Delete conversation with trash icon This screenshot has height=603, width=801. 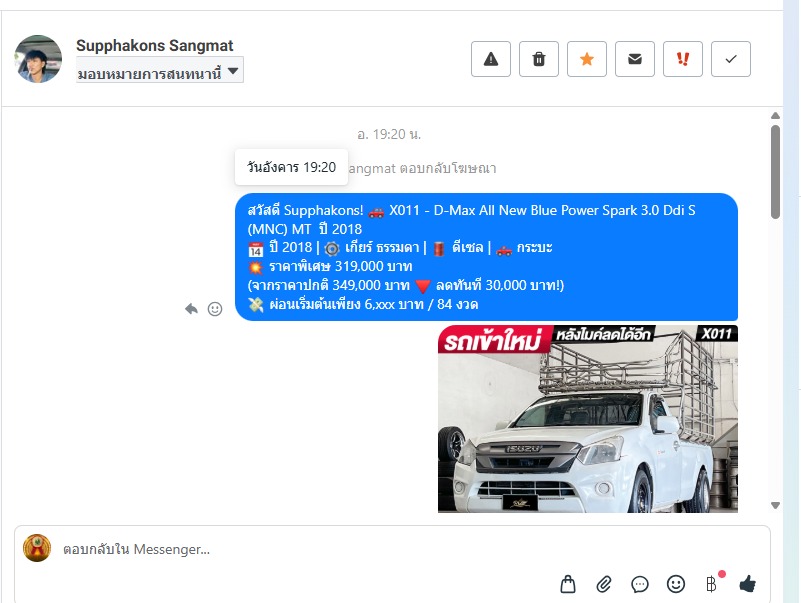(538, 59)
